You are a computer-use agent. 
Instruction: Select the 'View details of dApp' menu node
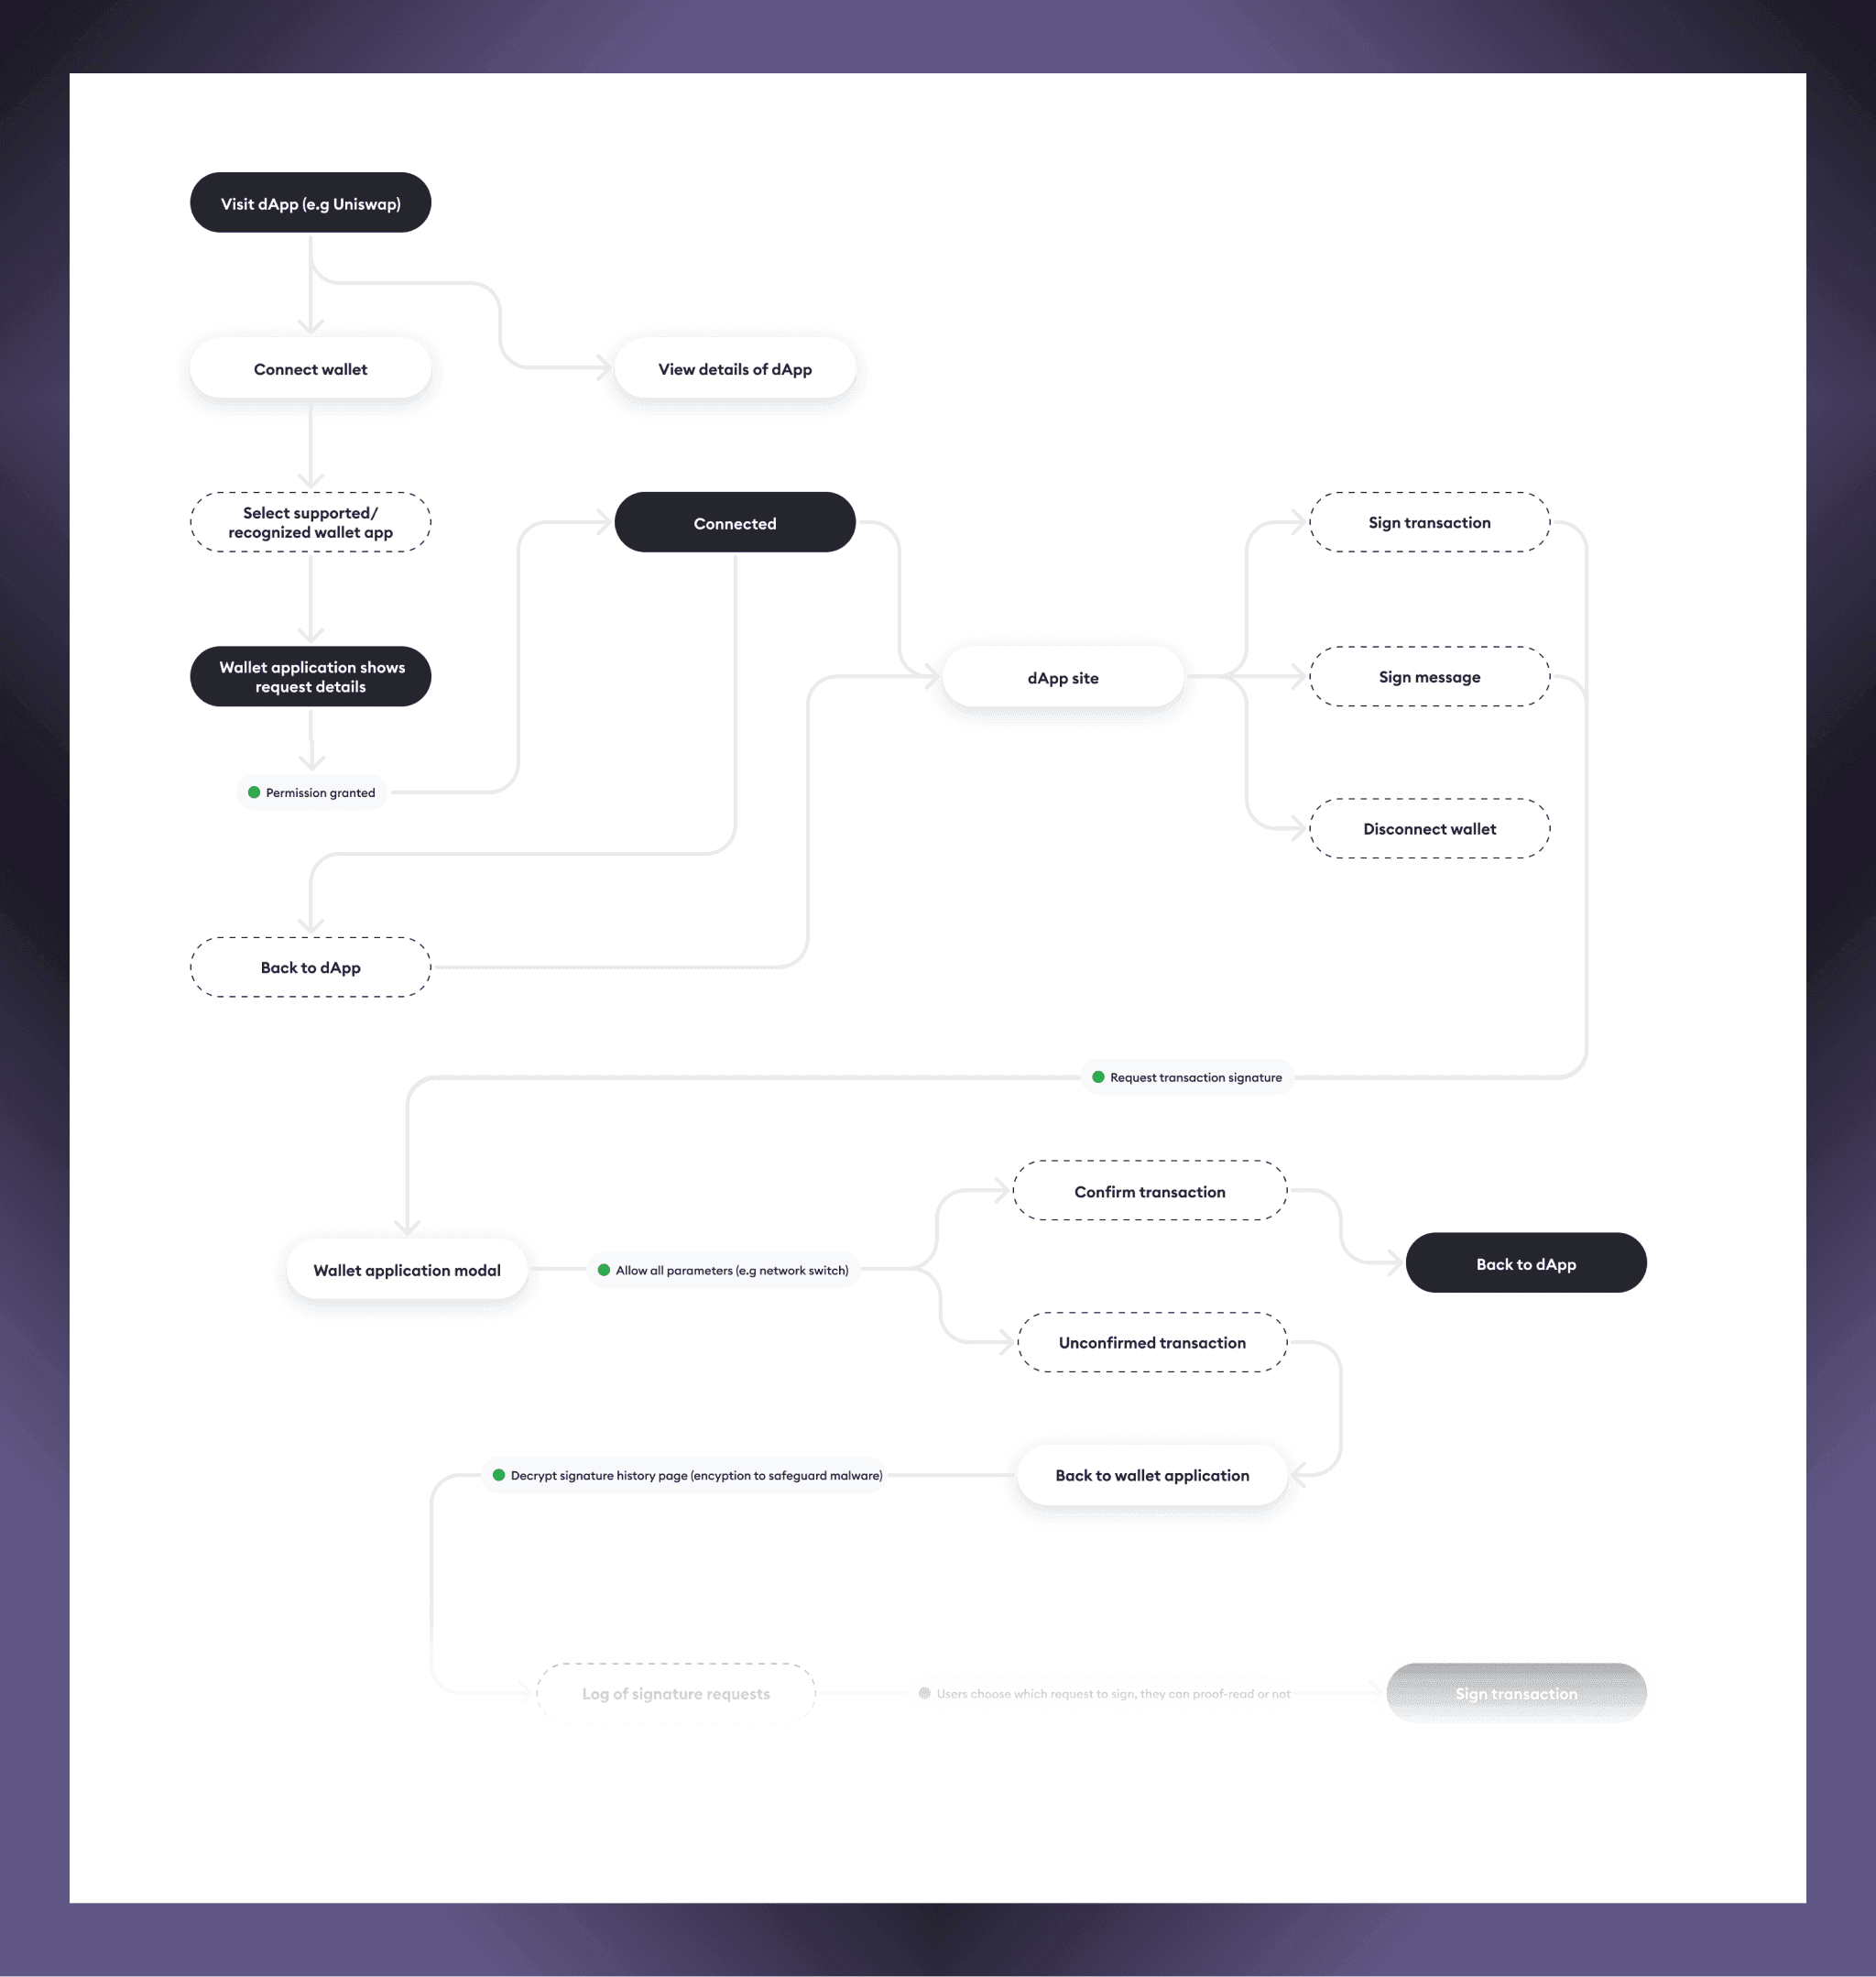(734, 368)
